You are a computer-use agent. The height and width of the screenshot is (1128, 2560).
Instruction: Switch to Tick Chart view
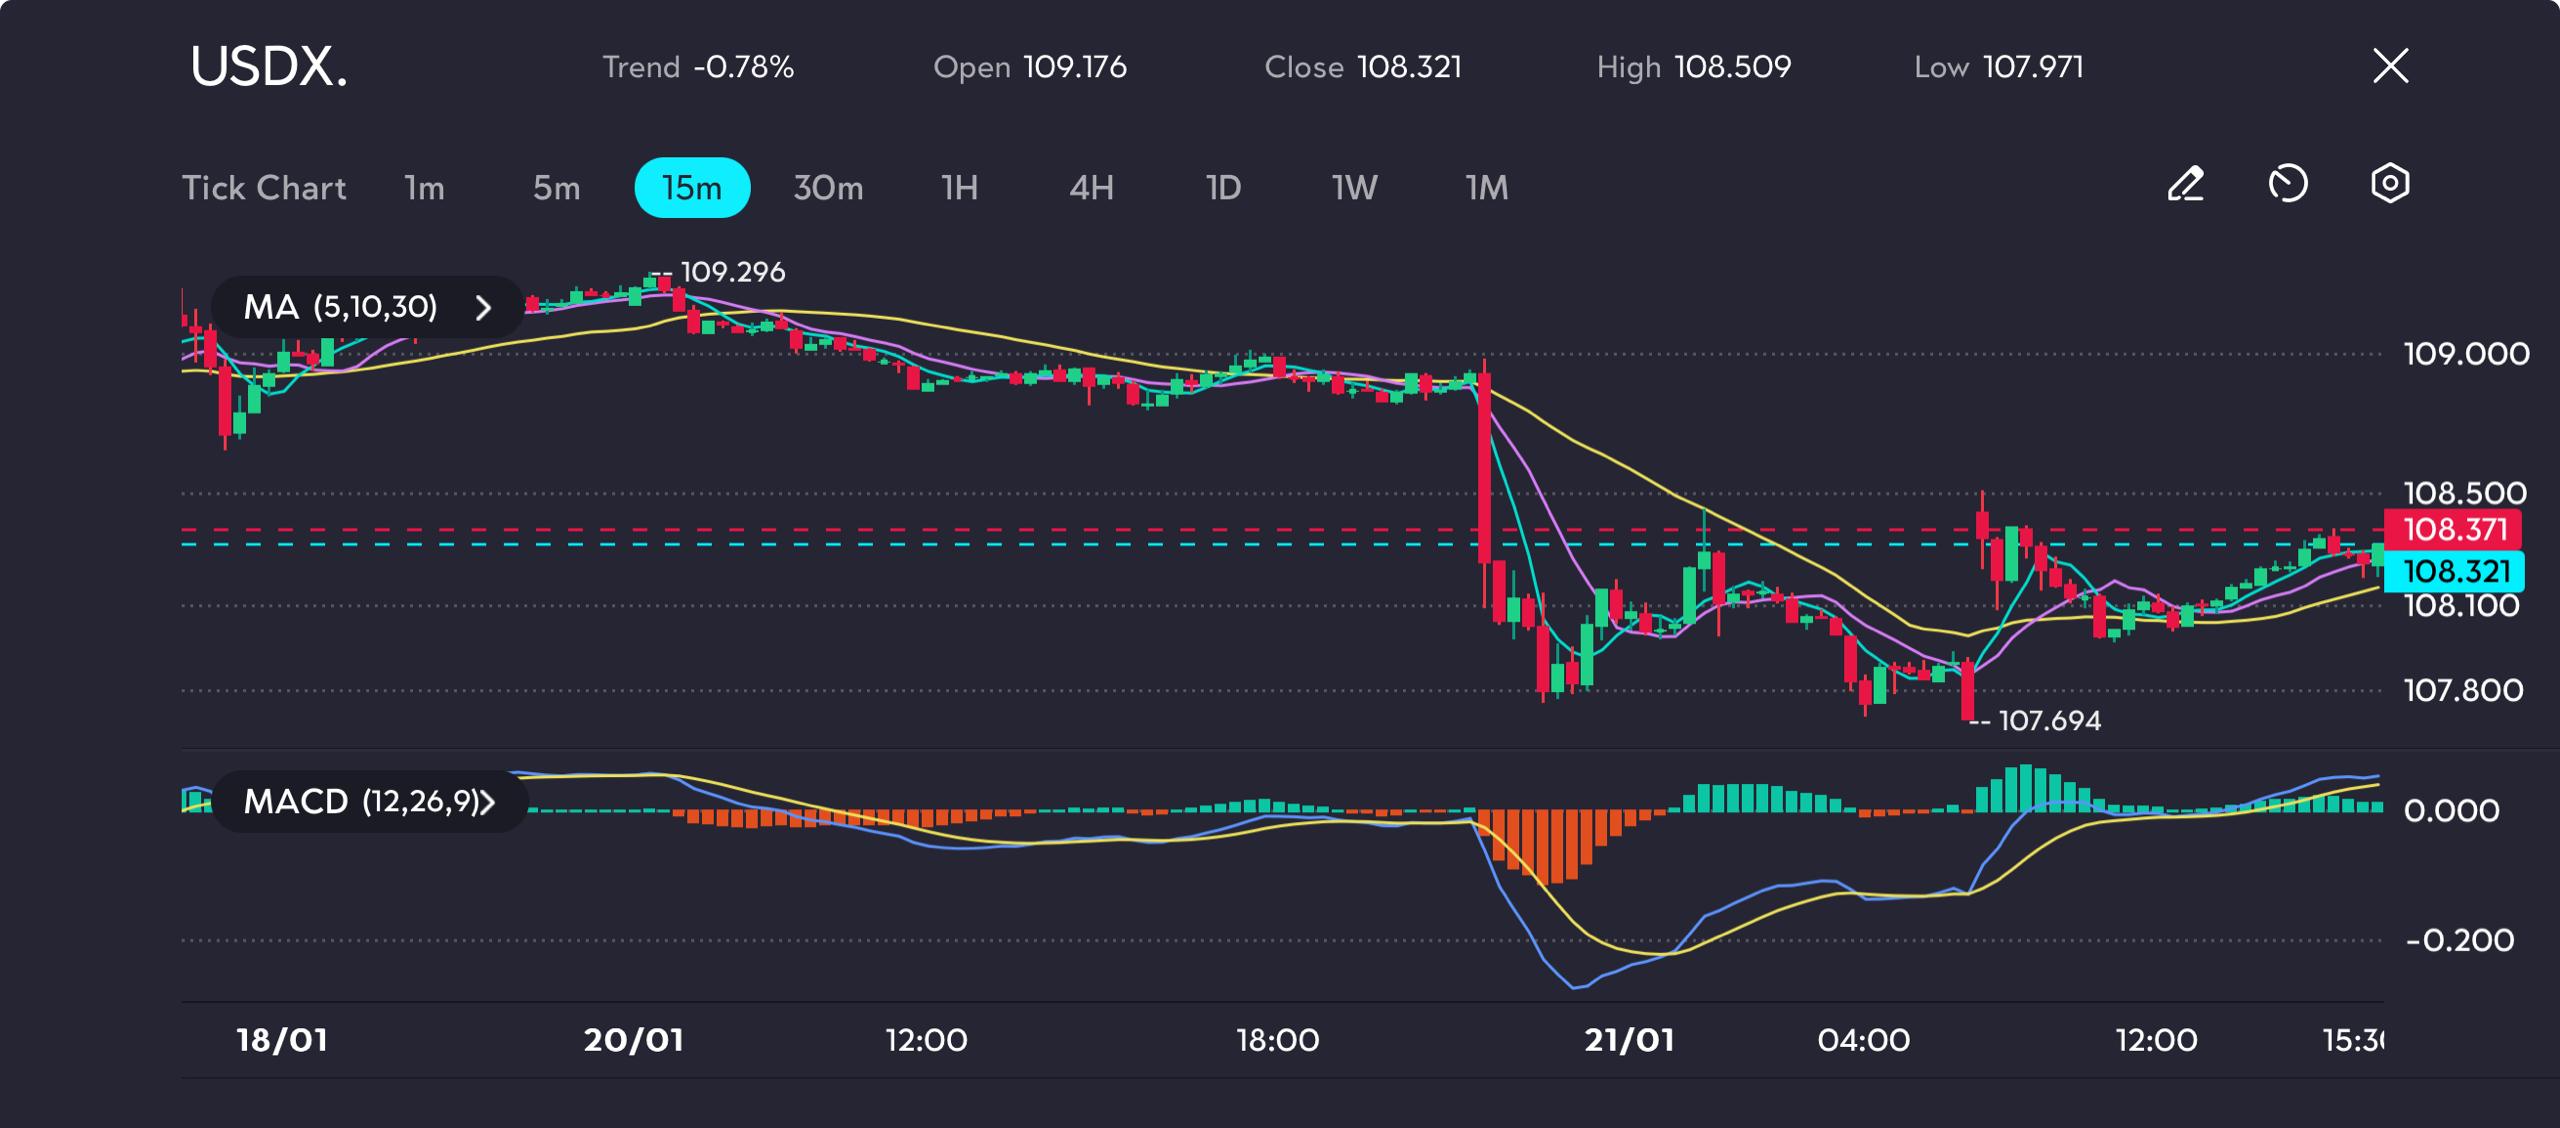(264, 188)
